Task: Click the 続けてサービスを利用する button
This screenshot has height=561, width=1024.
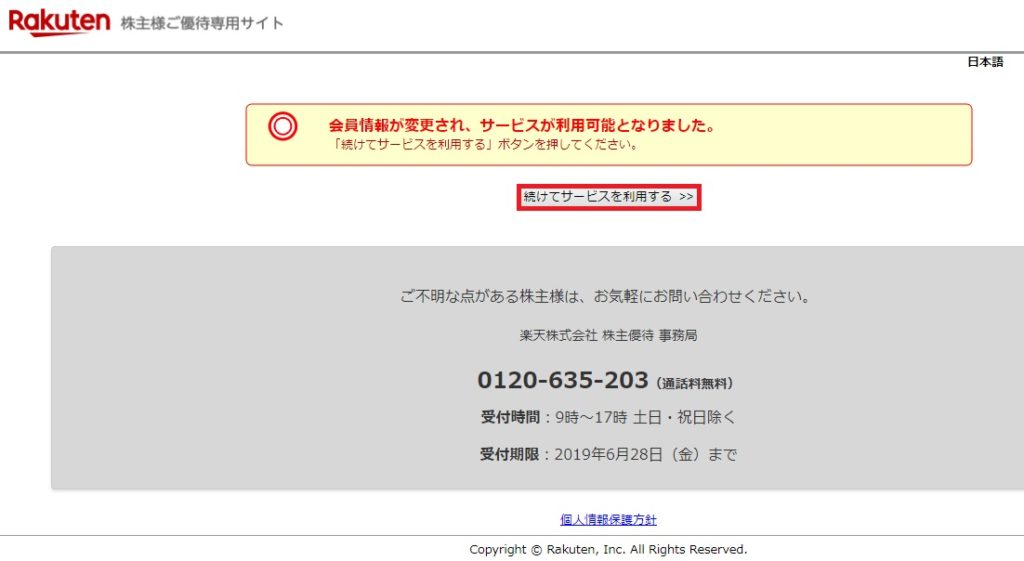Action: [x=609, y=197]
